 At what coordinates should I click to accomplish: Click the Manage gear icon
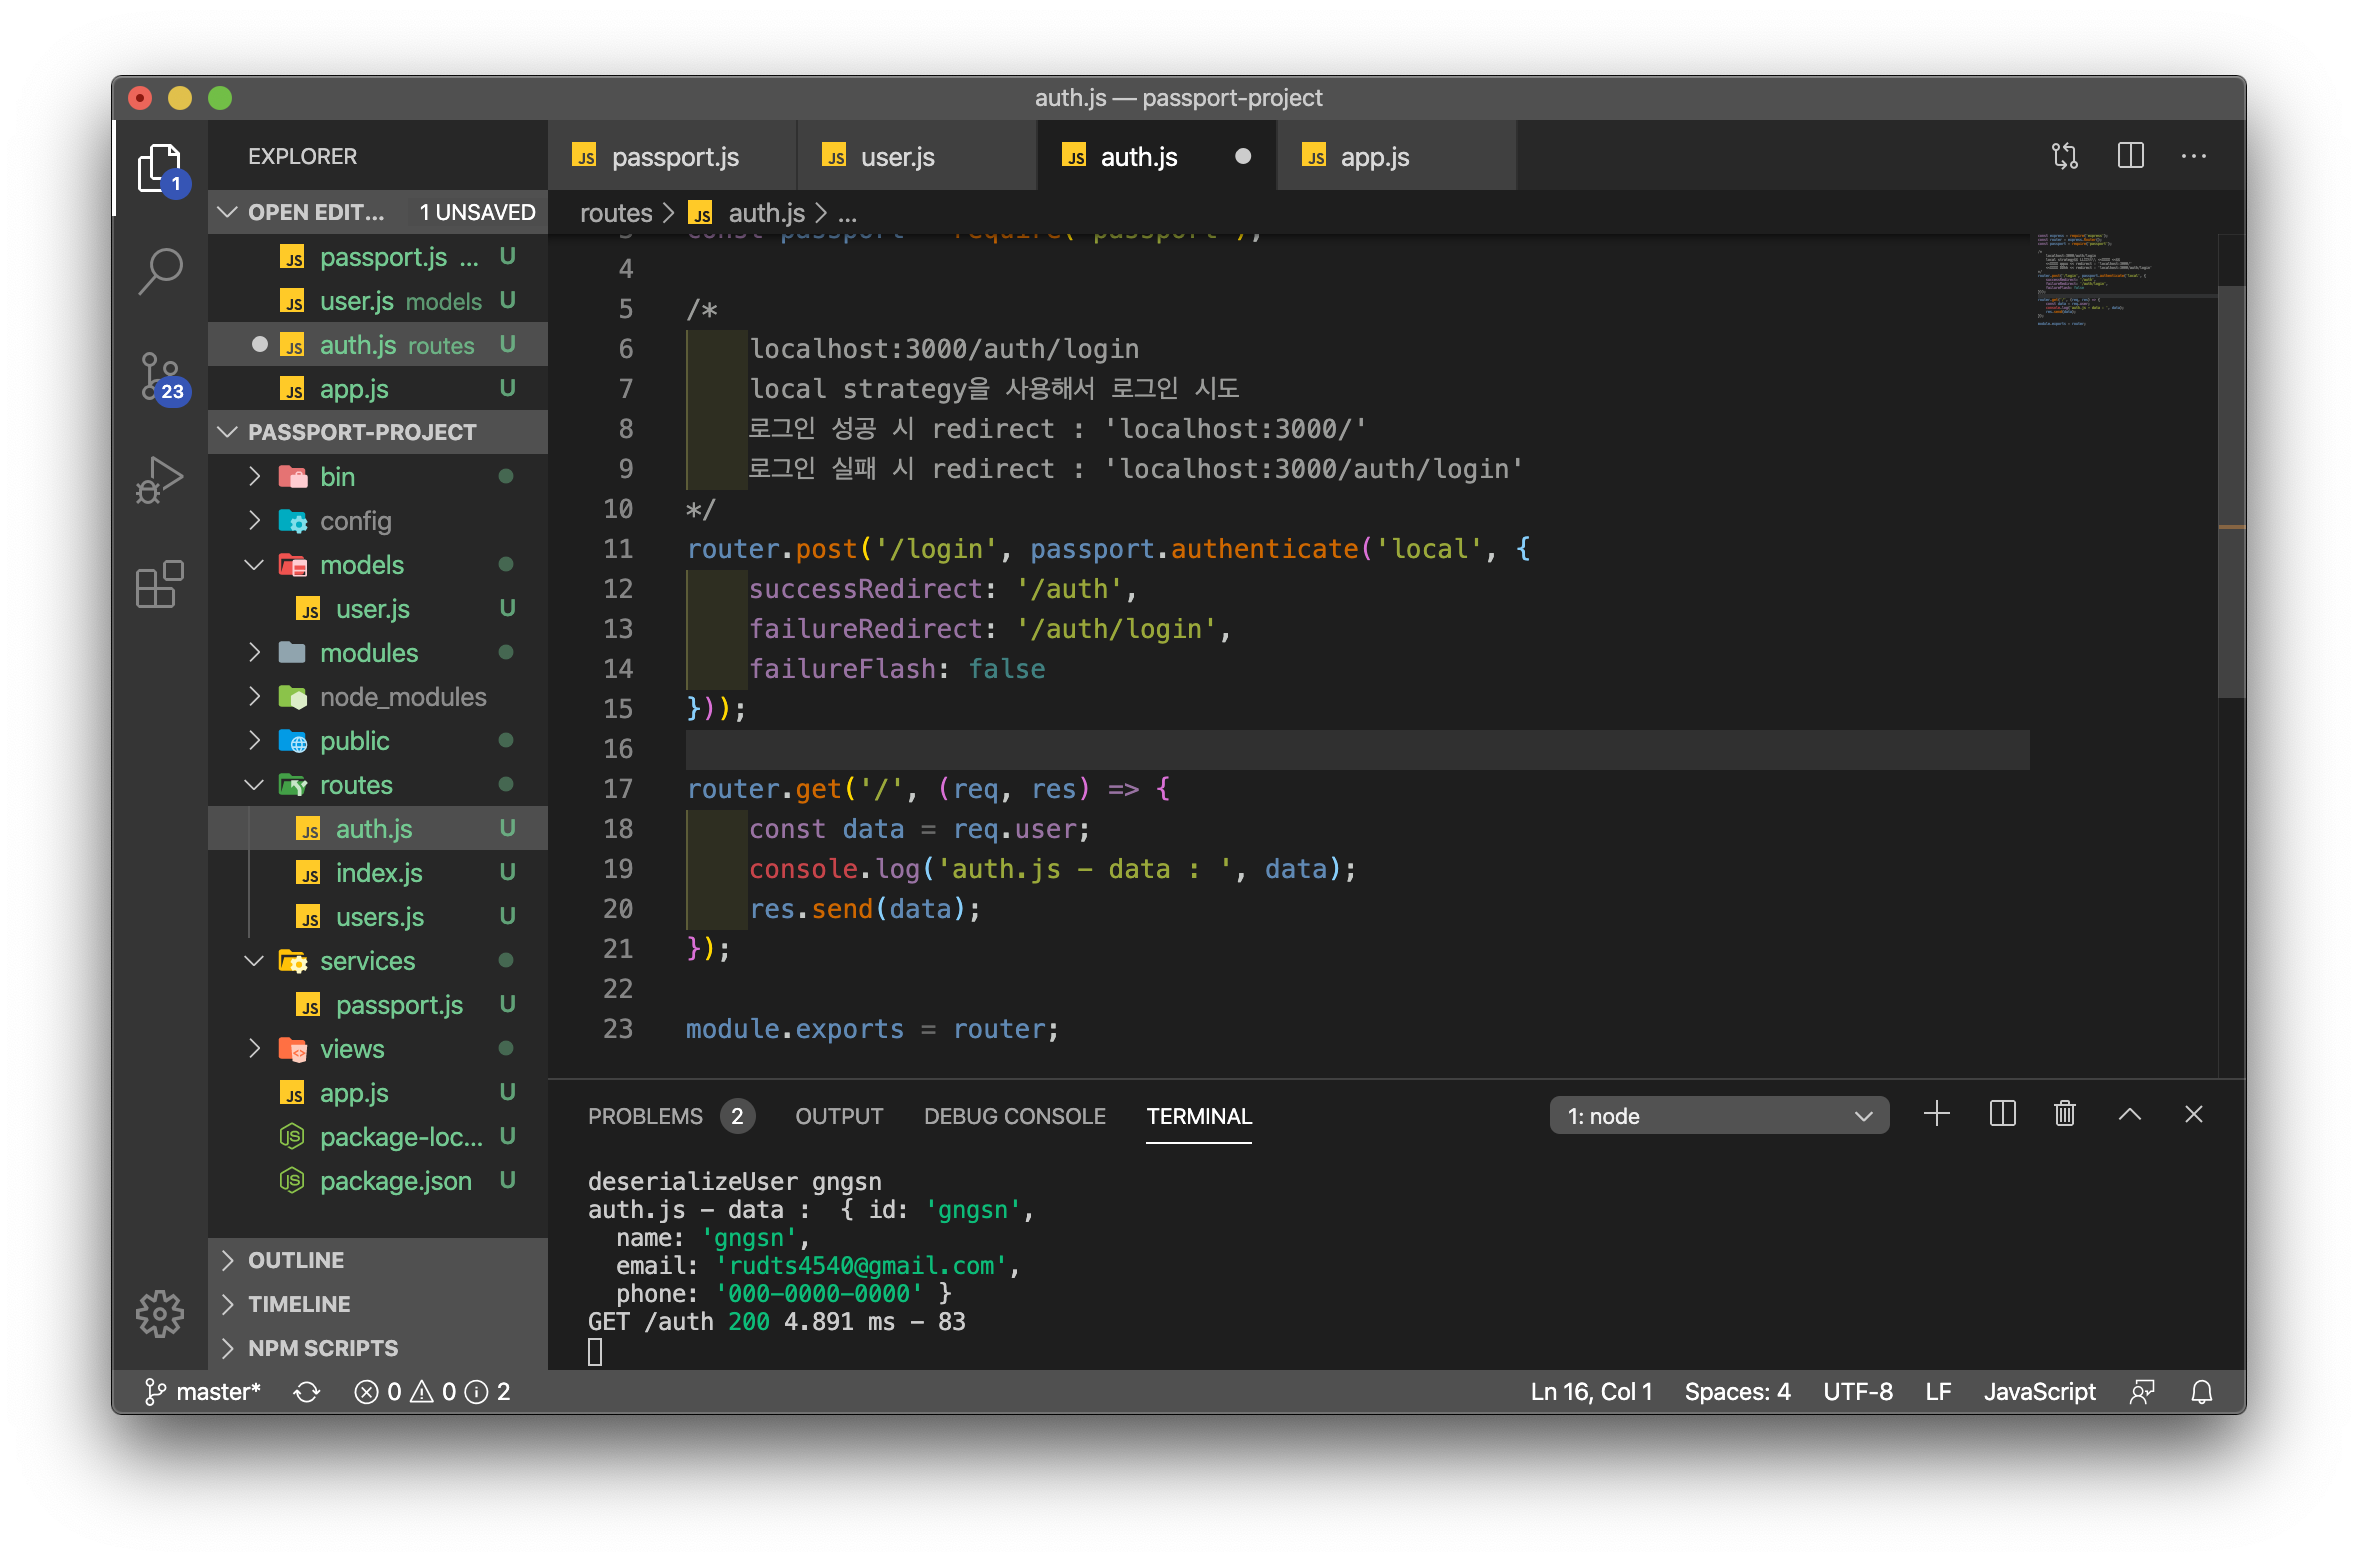coord(160,1312)
